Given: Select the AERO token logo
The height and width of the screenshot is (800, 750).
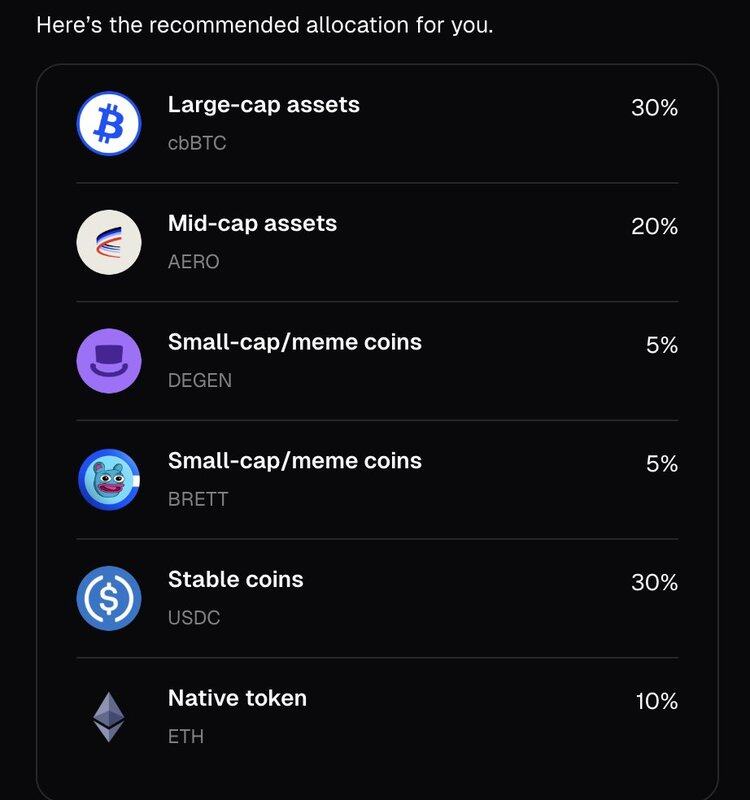Looking at the screenshot, I should (x=109, y=242).
